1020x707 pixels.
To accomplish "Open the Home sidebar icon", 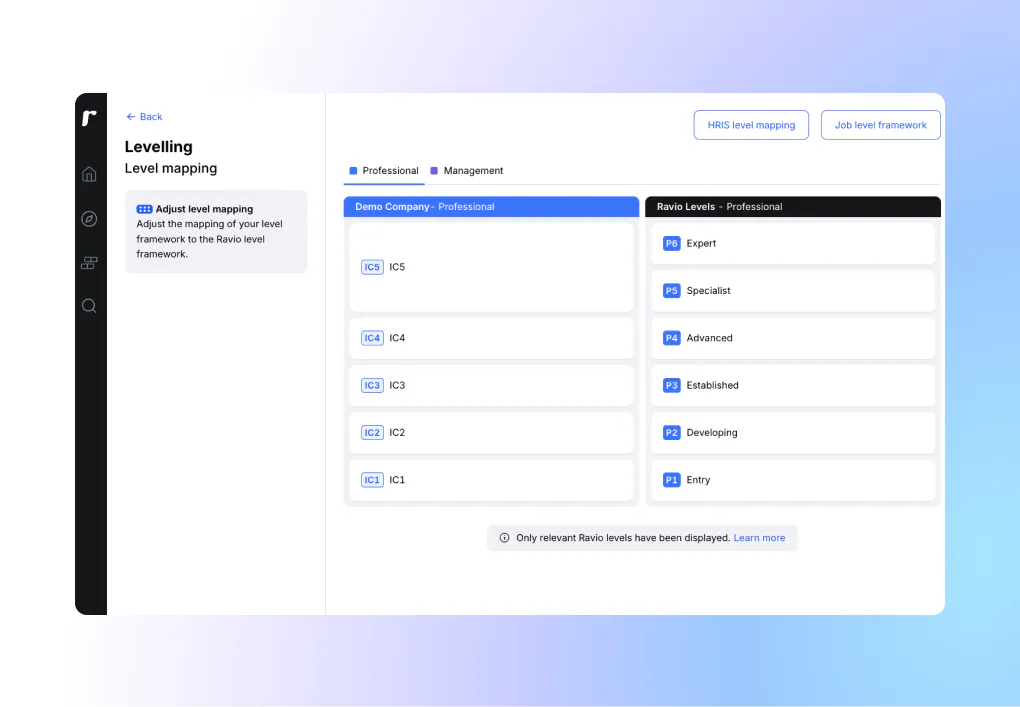I will [x=89, y=174].
